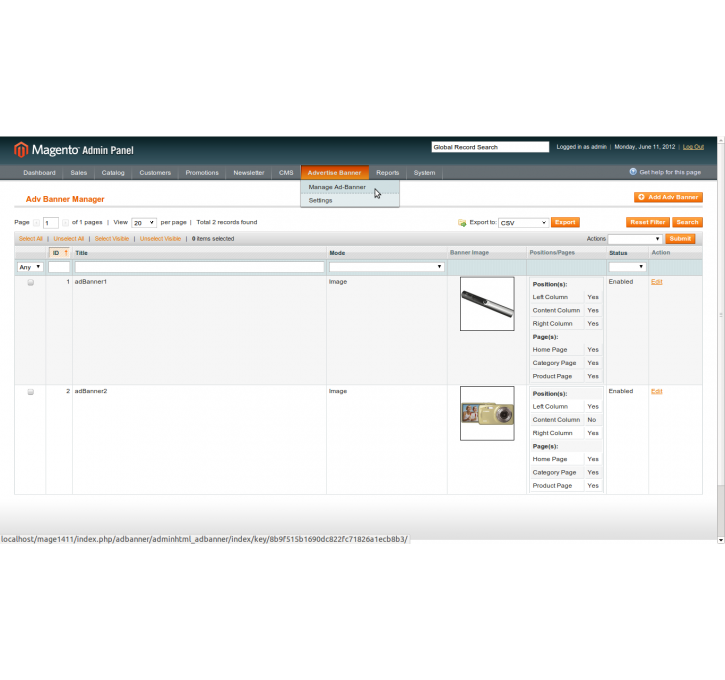The width and height of the screenshot is (725, 680).
Task: Open the Status filter dropdown
Action: [x=627, y=267]
